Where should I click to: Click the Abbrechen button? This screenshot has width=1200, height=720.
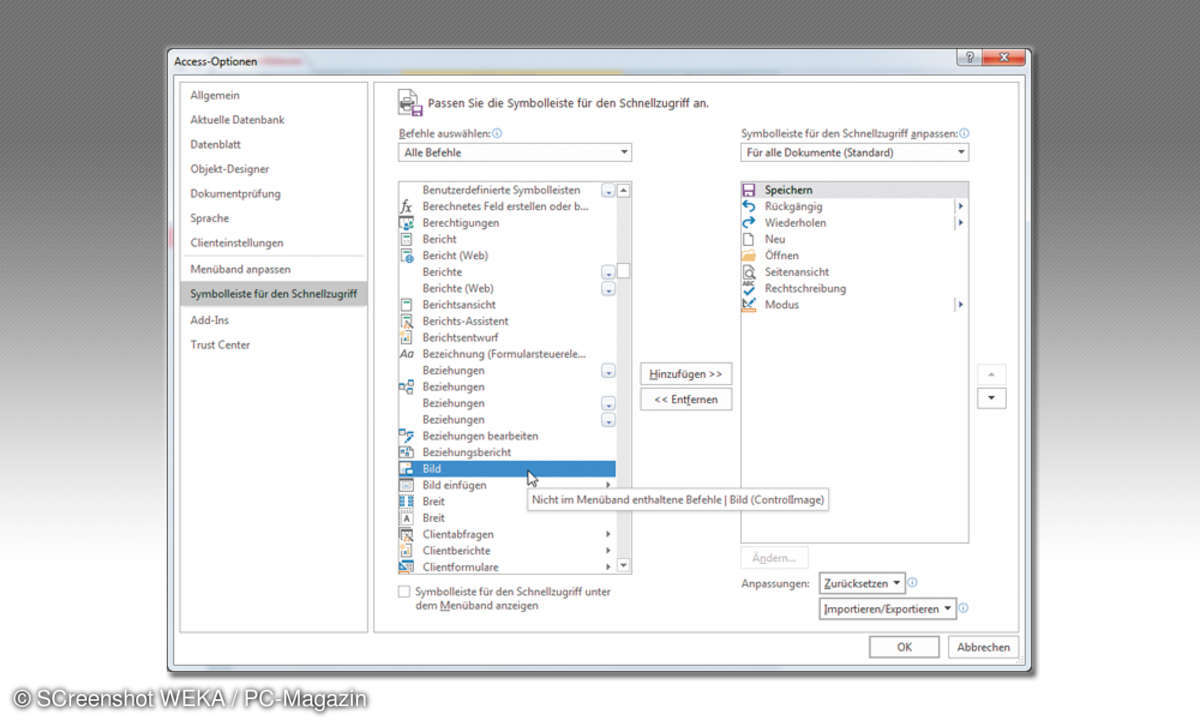984,647
